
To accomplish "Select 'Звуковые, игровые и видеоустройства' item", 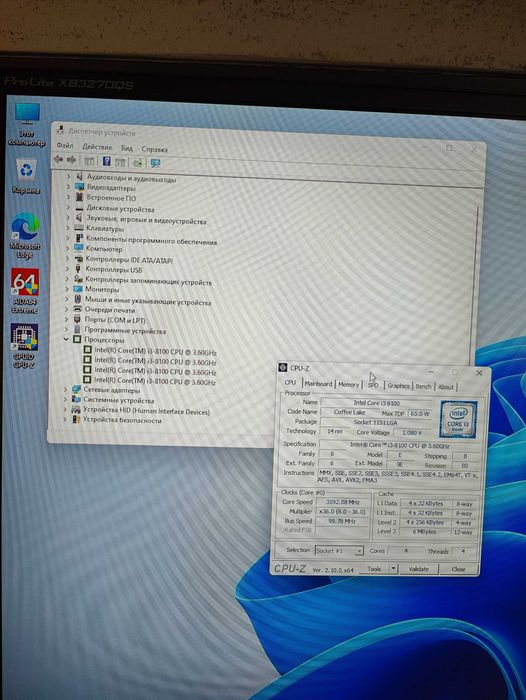I will [146, 220].
